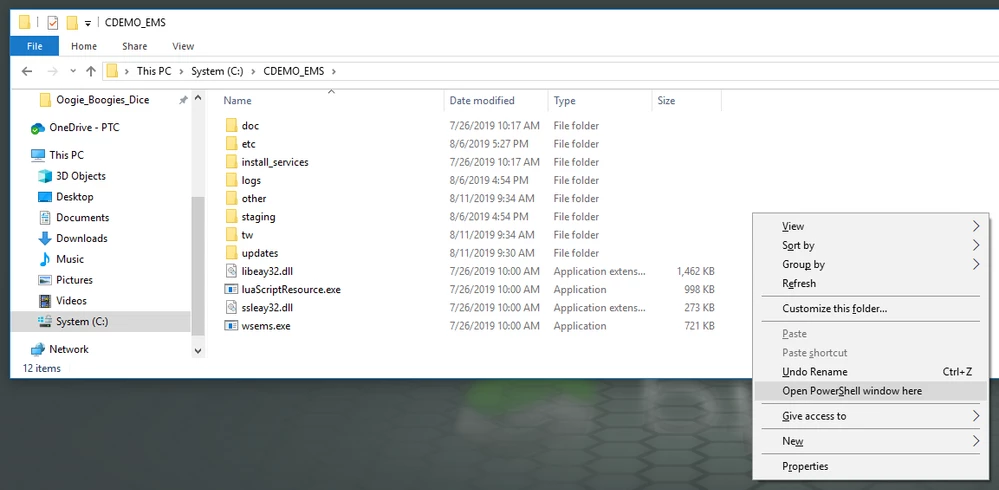Expand chevron after This PC in address bar
The width and height of the screenshot is (999, 490).
[x=182, y=71]
